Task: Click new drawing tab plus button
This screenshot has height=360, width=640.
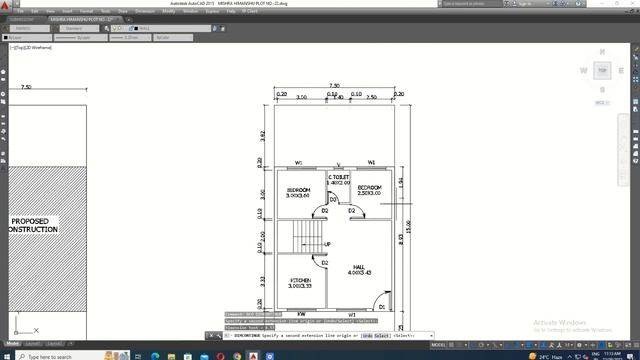Action: coord(129,20)
